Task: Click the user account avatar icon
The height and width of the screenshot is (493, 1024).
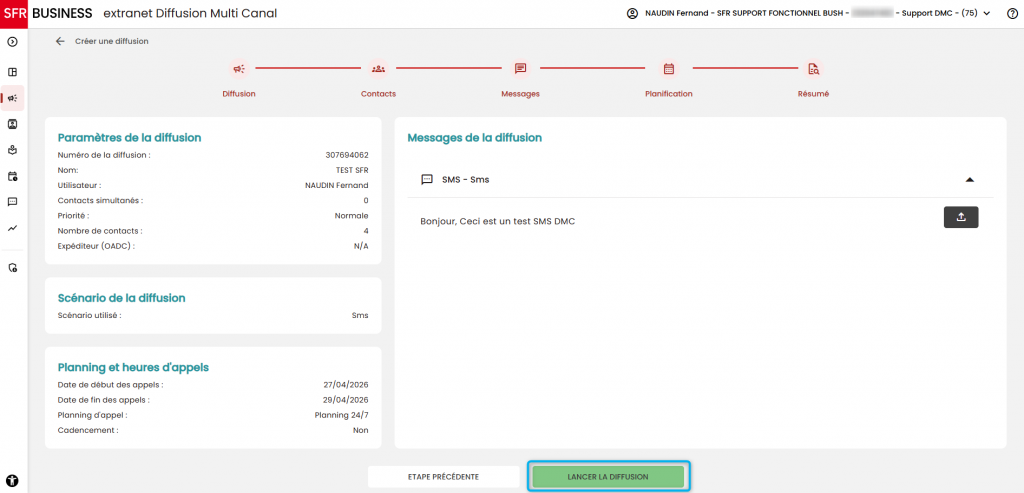Action: tap(632, 14)
